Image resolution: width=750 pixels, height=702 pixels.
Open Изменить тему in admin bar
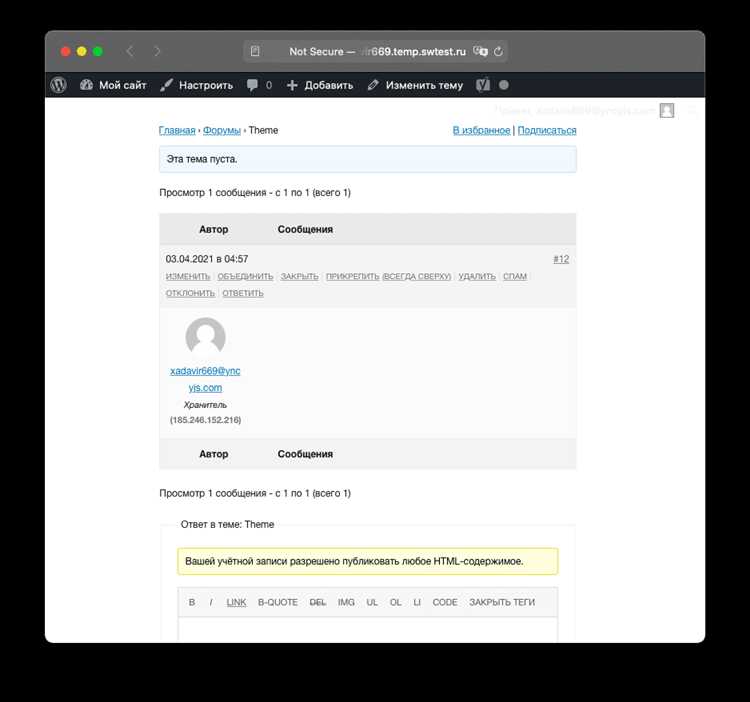click(x=415, y=85)
